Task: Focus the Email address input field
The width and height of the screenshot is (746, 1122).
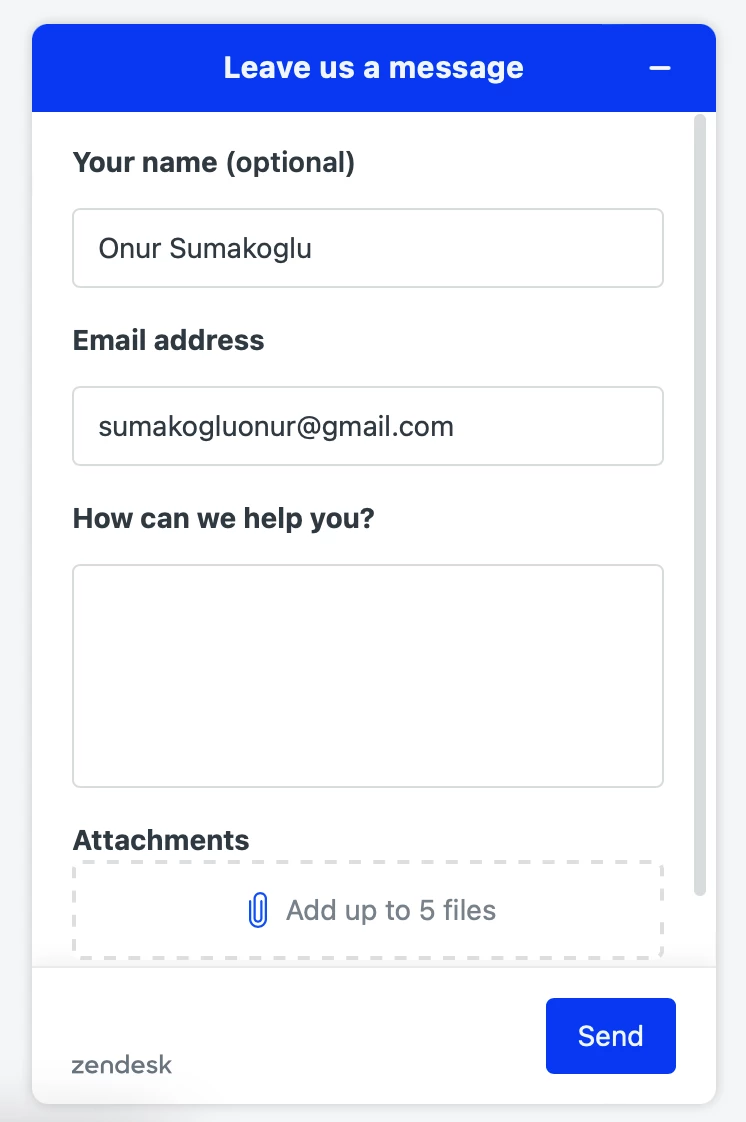Action: (368, 426)
